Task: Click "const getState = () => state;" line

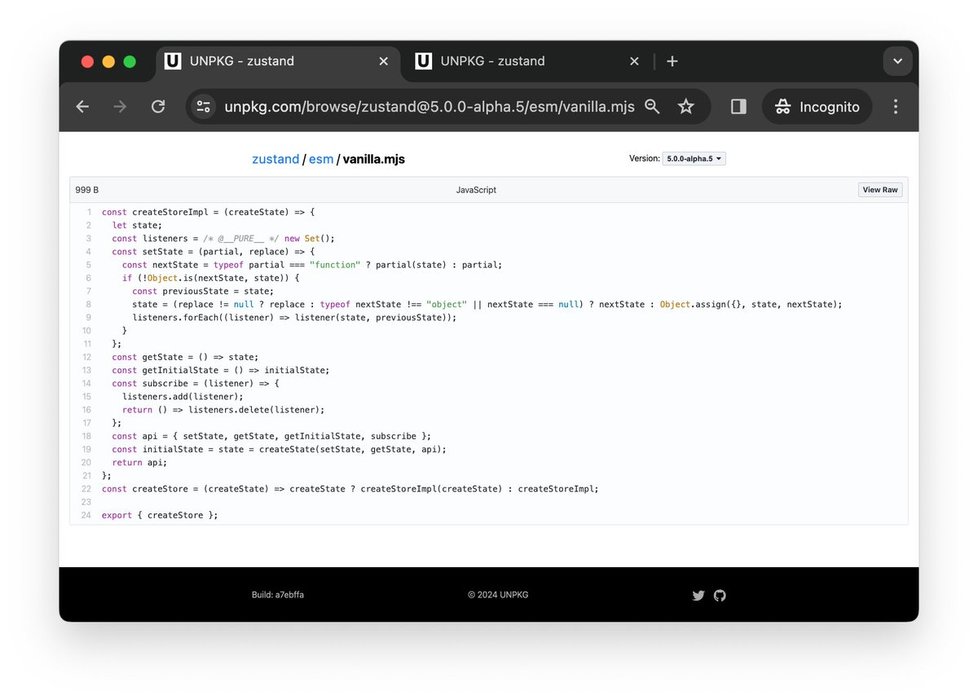Action: (x=185, y=357)
